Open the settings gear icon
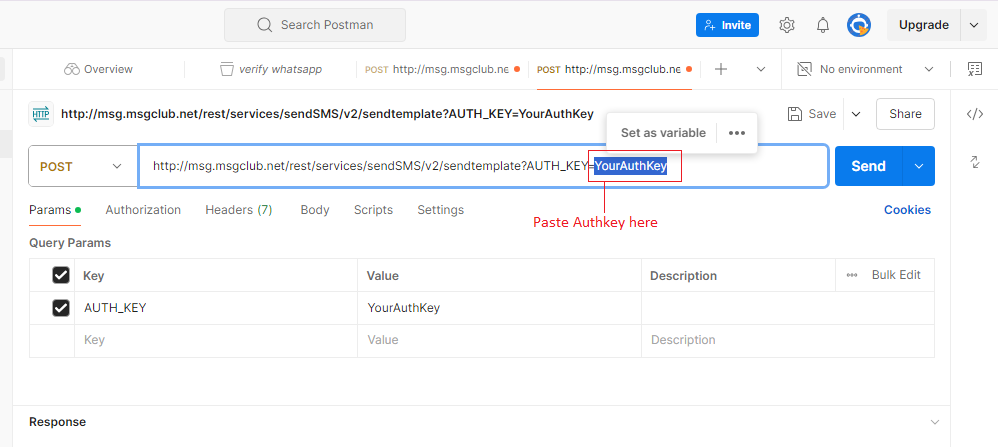This screenshot has height=447, width=998. [787, 25]
